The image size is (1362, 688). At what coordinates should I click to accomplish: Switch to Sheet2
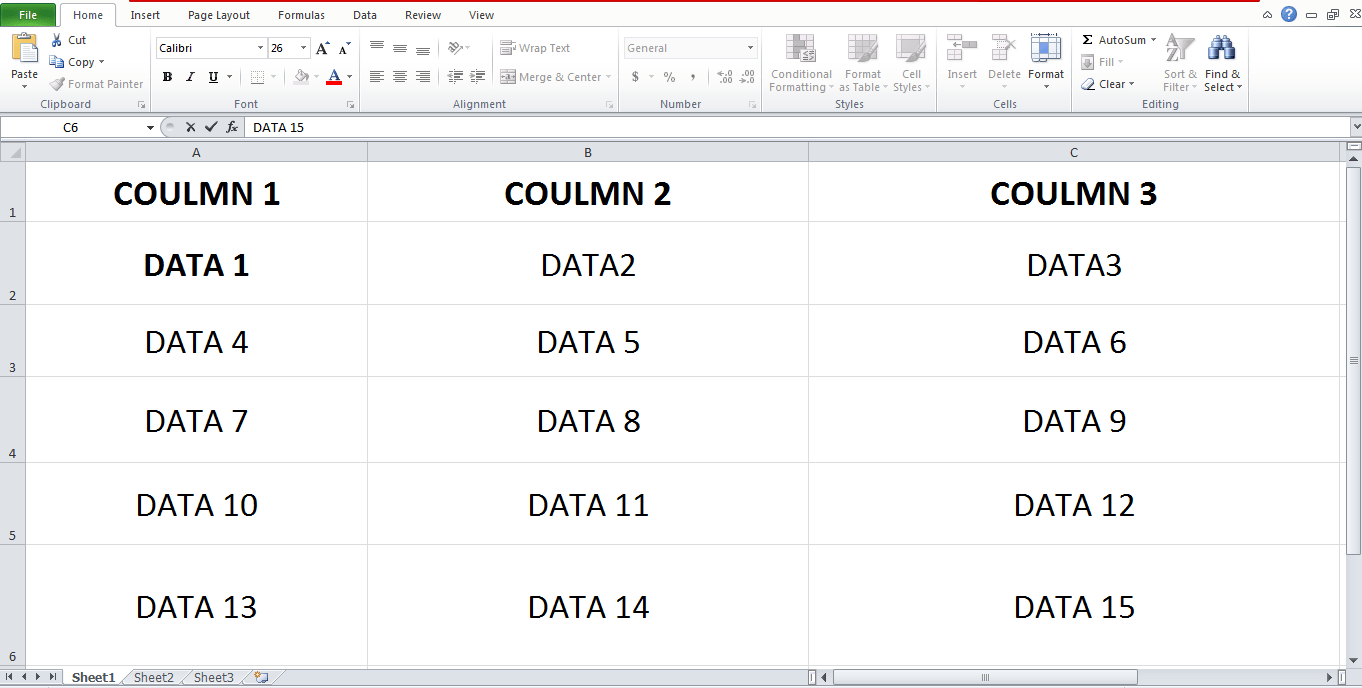[x=151, y=677]
